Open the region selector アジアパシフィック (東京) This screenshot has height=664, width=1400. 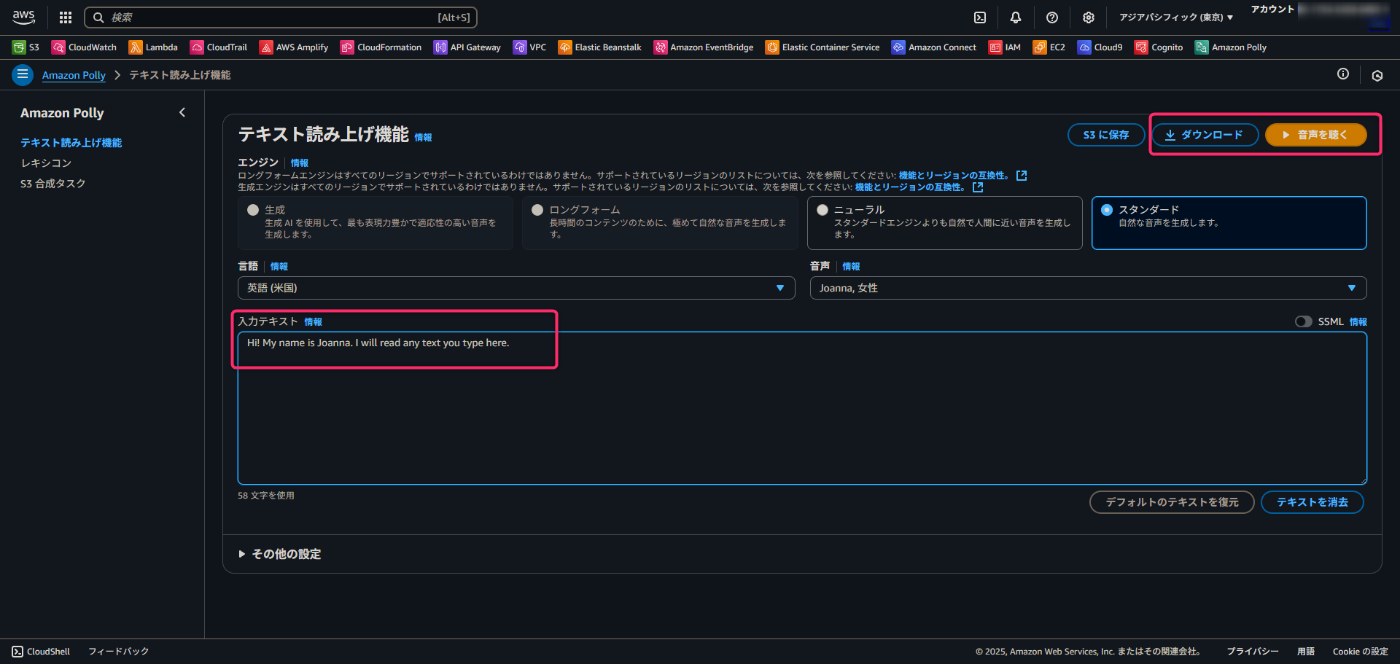point(1176,17)
